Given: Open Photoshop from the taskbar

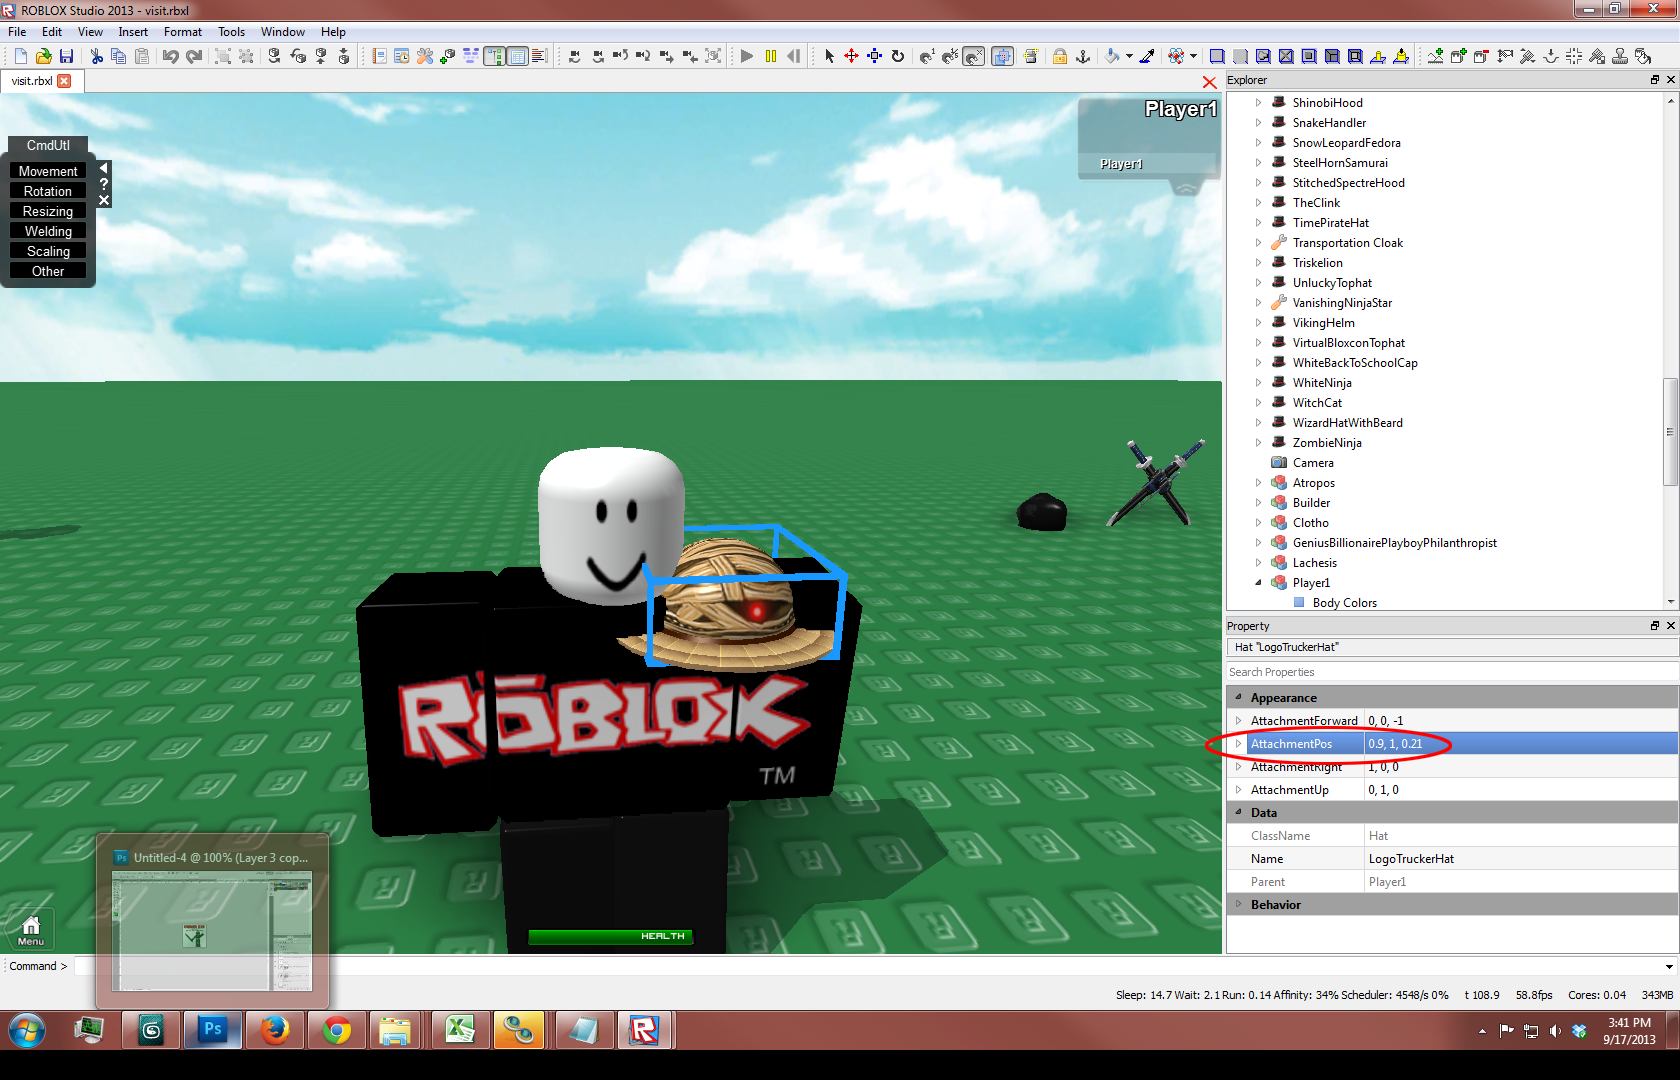Looking at the screenshot, I should tap(213, 1029).
